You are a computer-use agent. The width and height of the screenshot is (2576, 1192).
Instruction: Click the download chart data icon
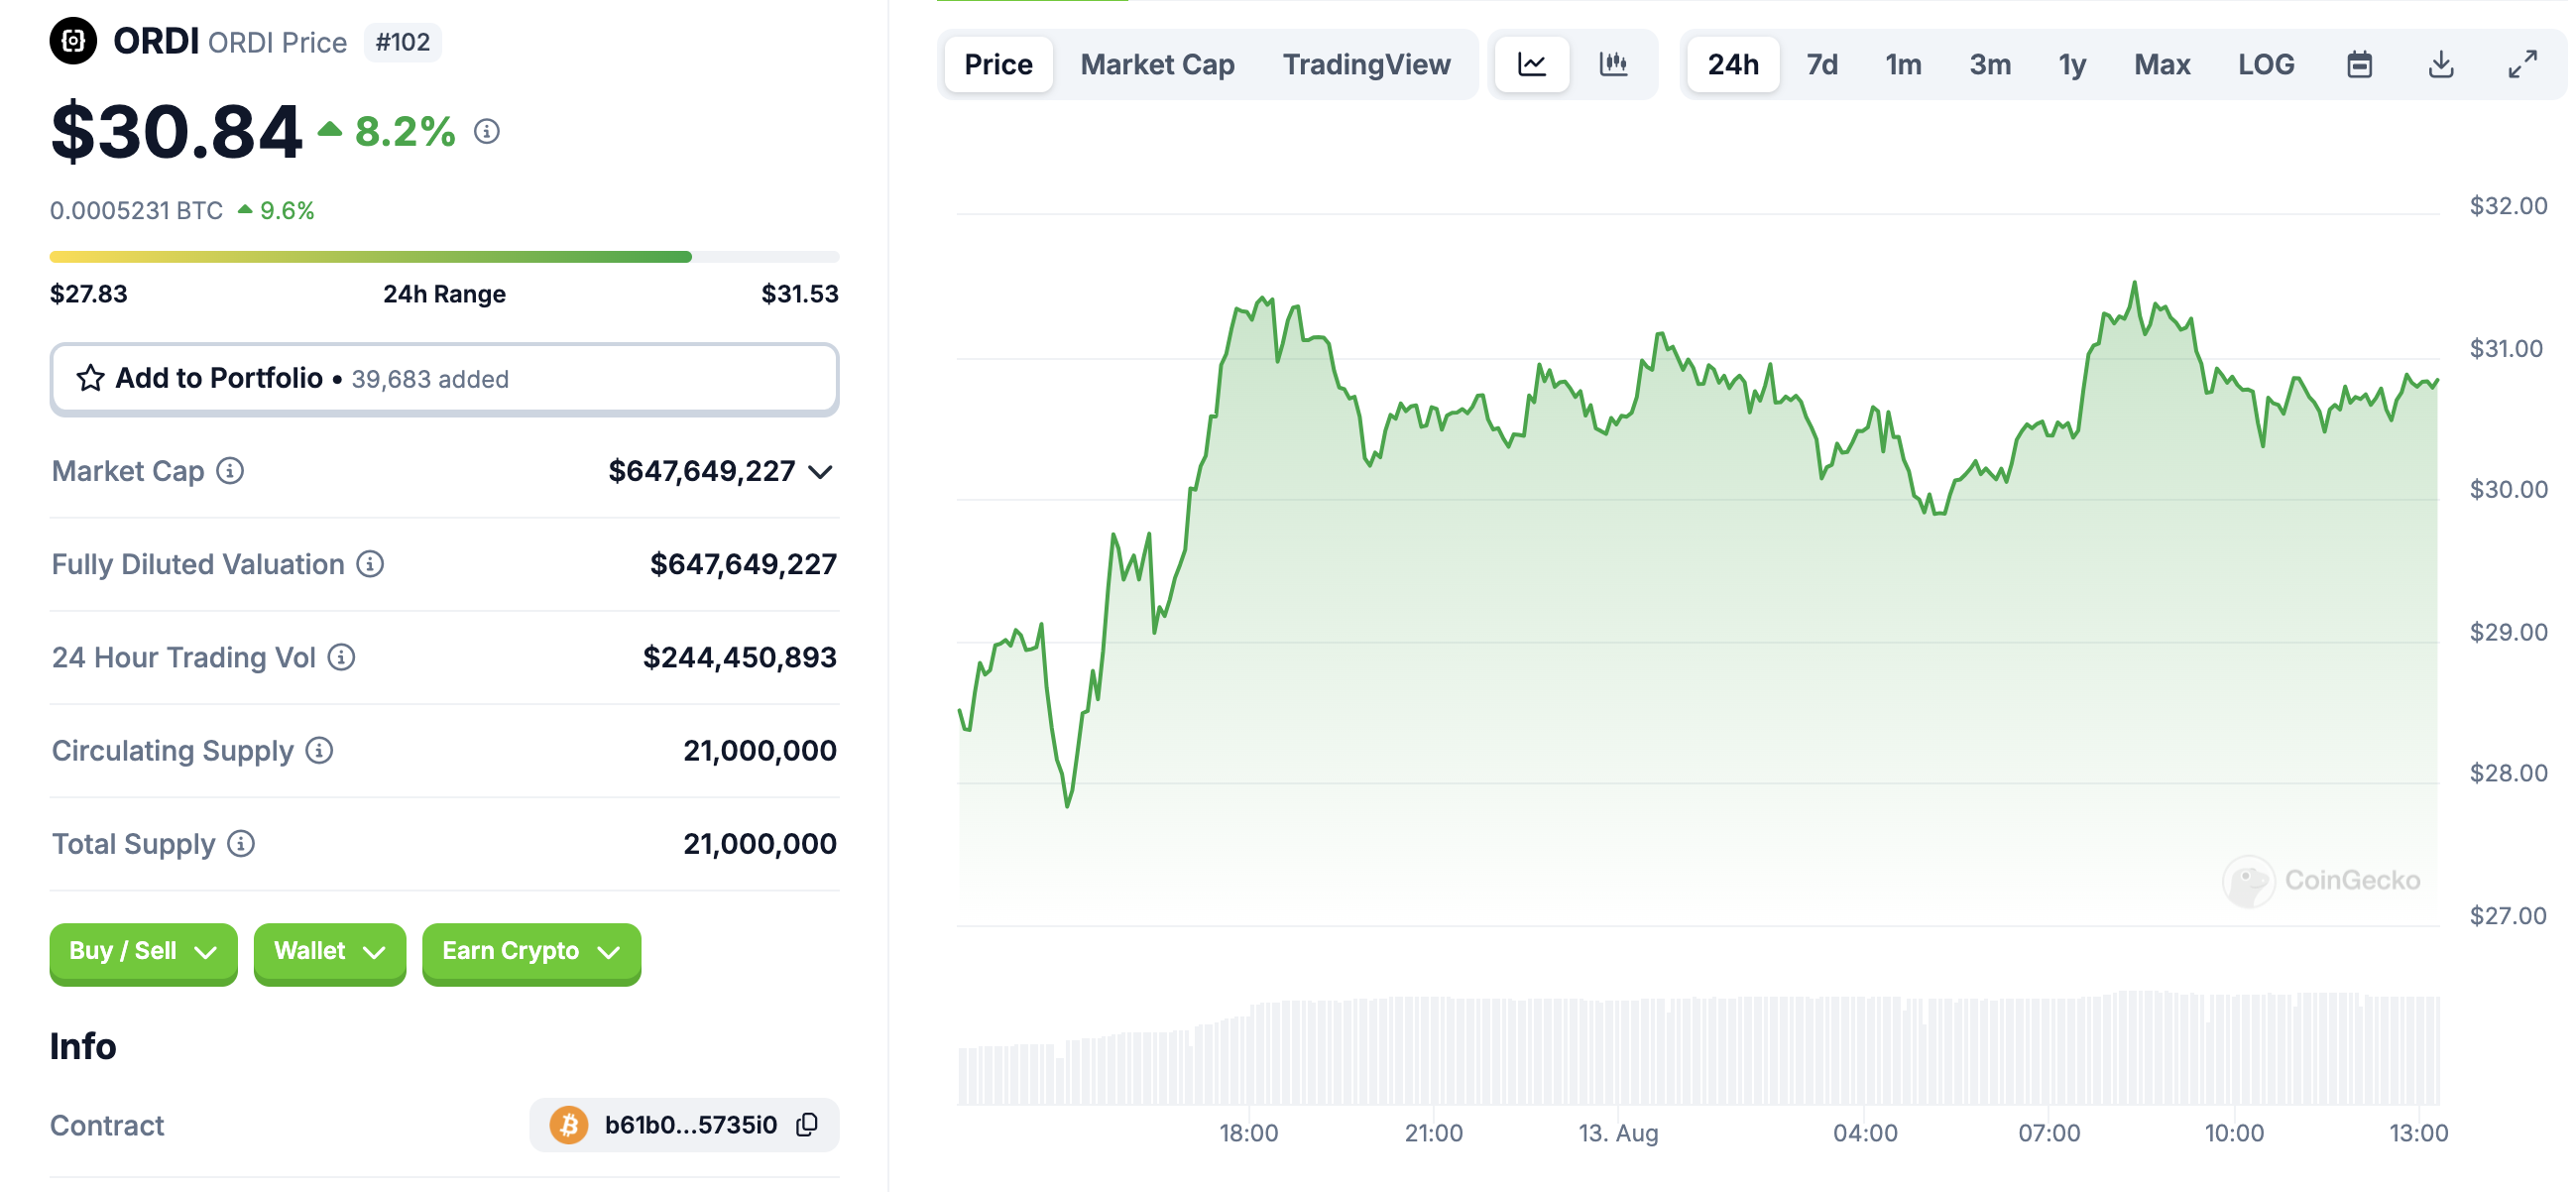(x=2440, y=65)
